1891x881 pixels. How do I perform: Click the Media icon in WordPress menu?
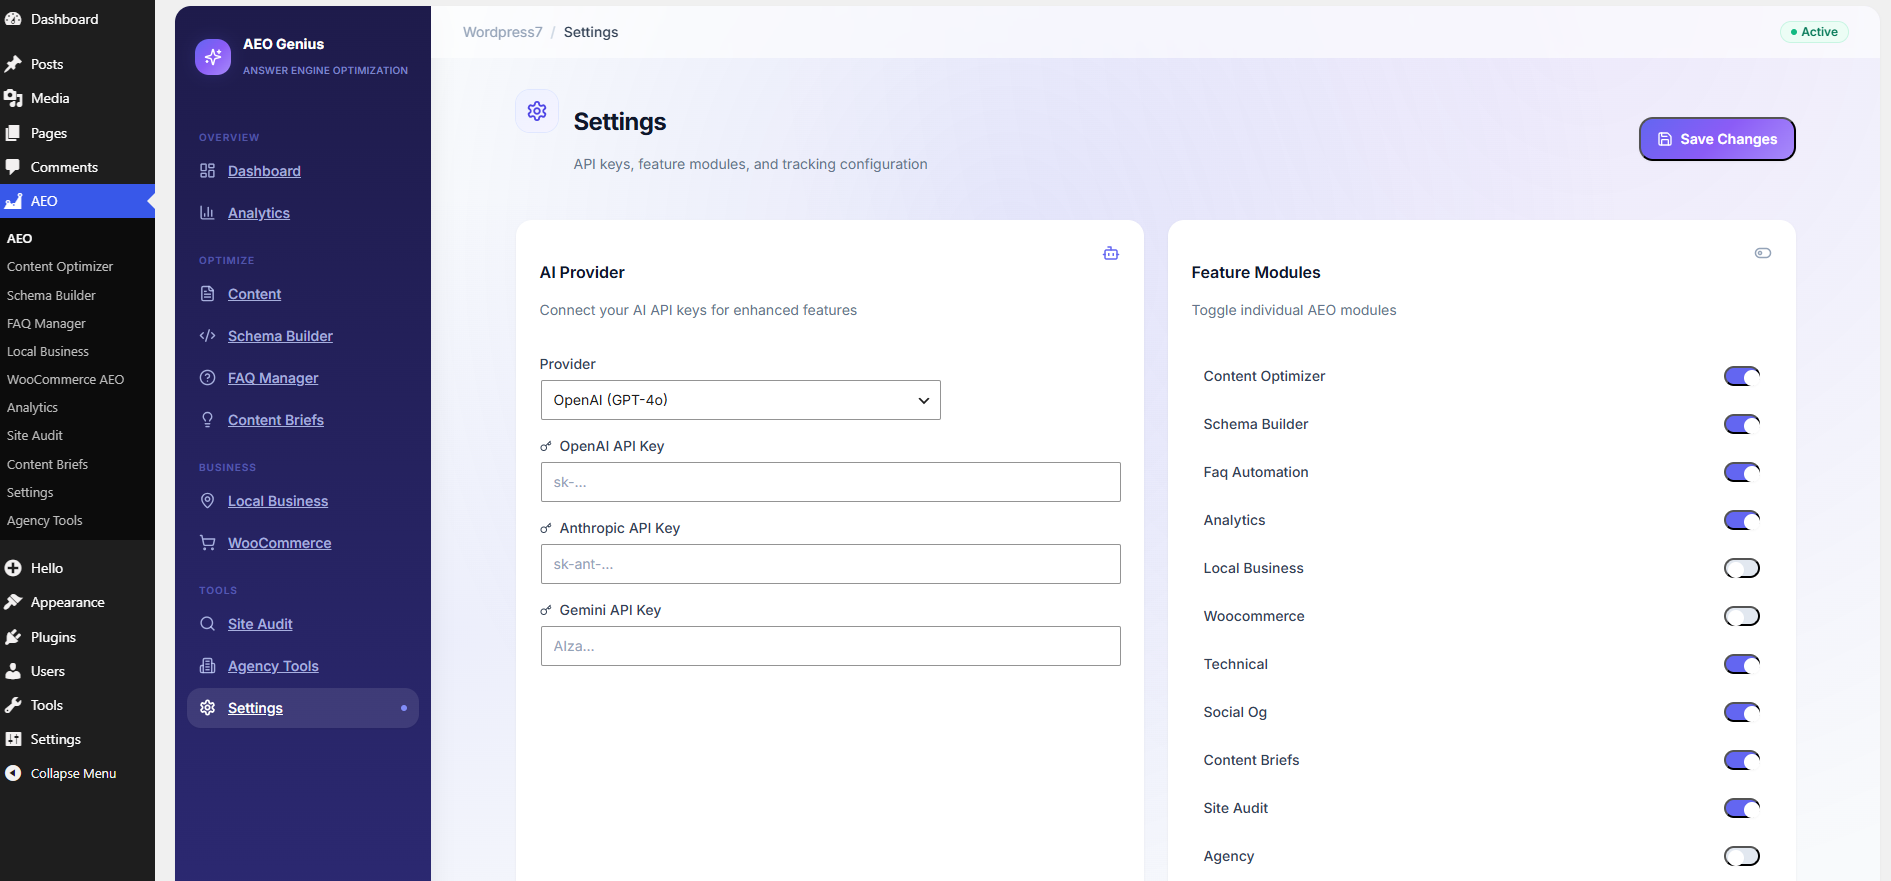(13, 98)
